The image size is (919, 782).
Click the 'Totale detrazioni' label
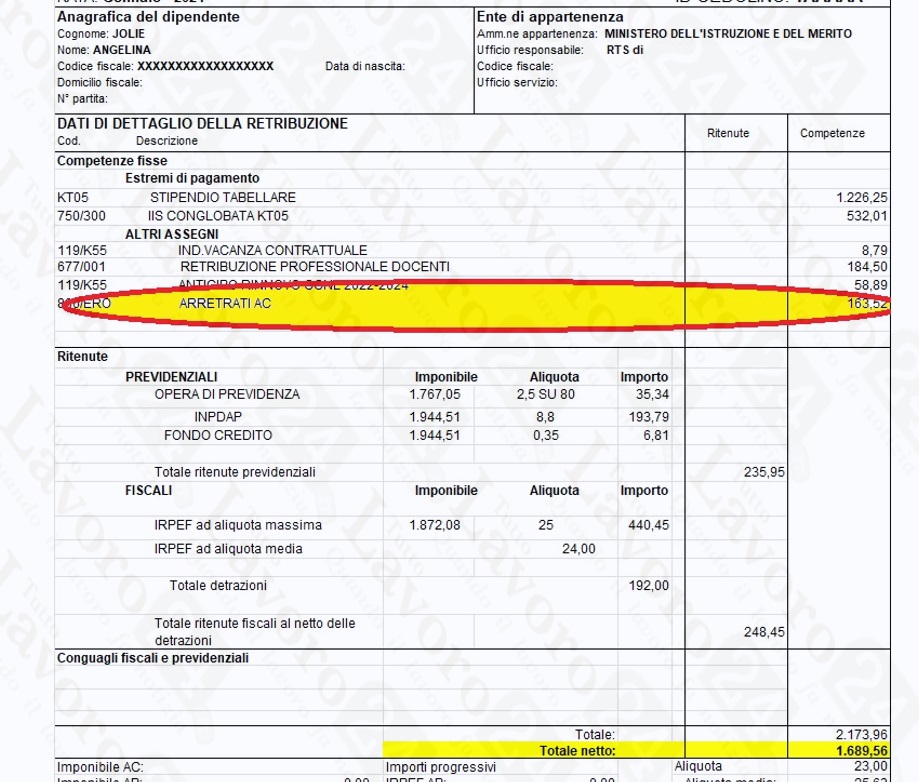click(x=218, y=586)
